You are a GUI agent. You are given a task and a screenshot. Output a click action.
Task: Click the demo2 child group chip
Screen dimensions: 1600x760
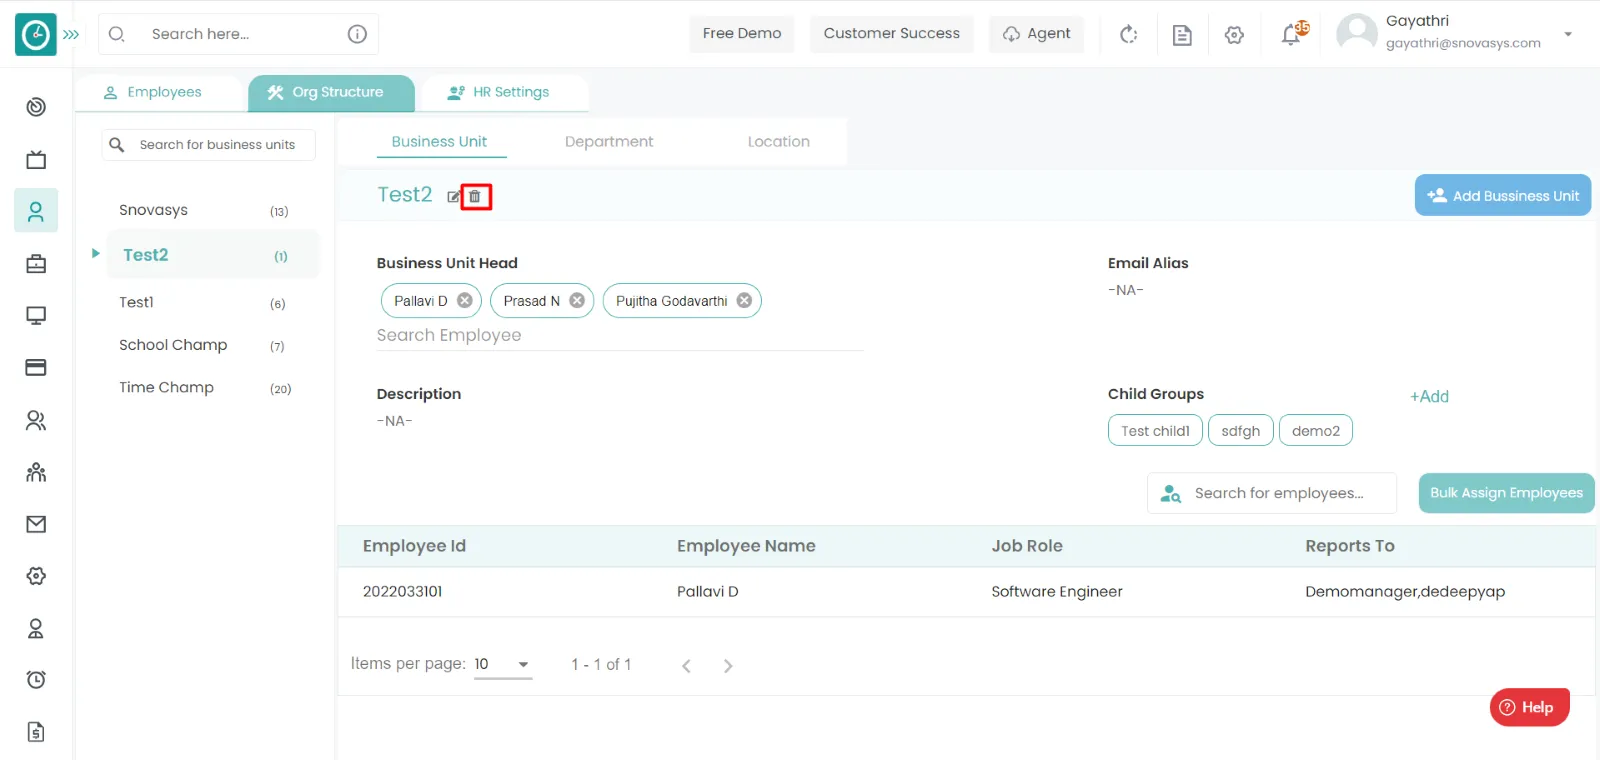1316,431
